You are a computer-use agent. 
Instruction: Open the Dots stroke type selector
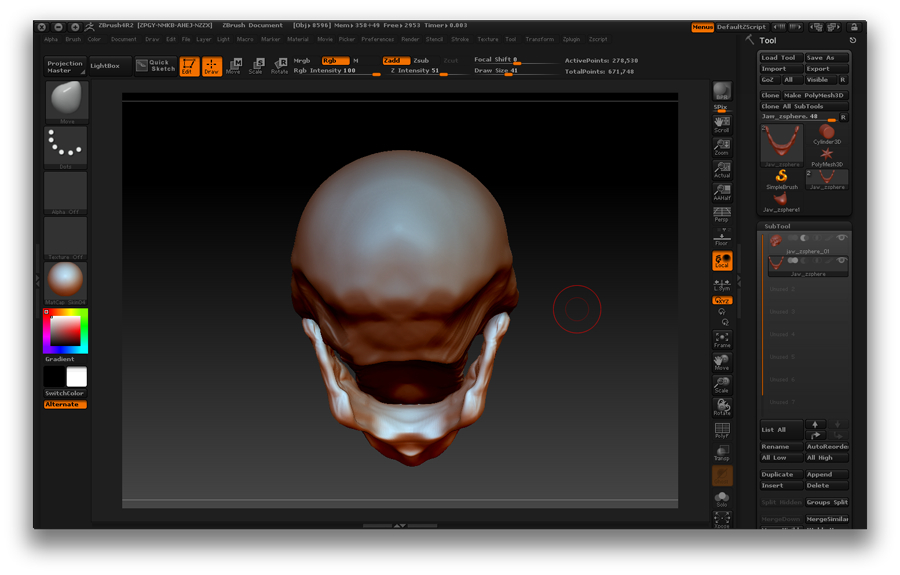[x=67, y=147]
